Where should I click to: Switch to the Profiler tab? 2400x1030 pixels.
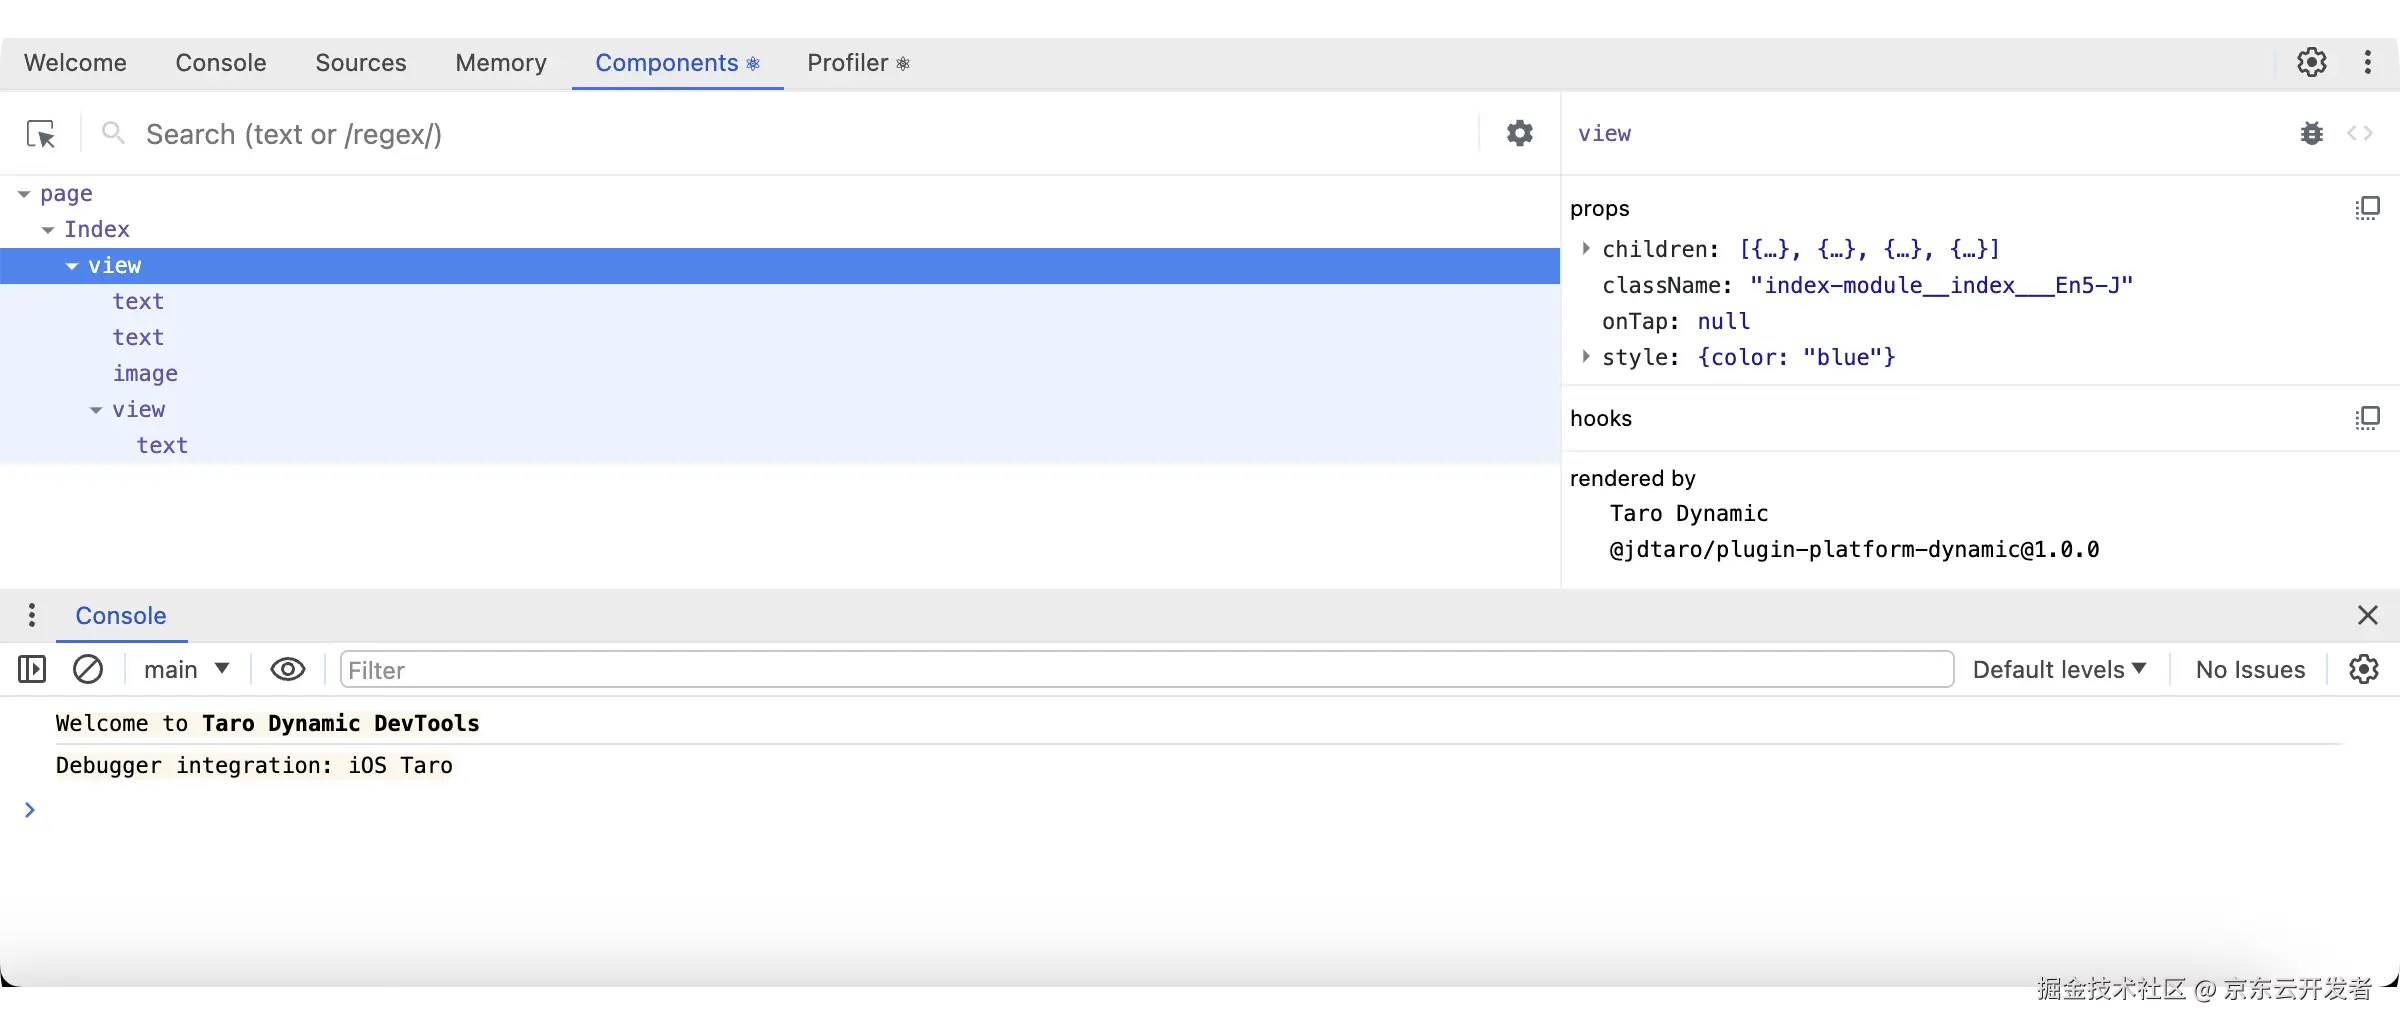847,62
